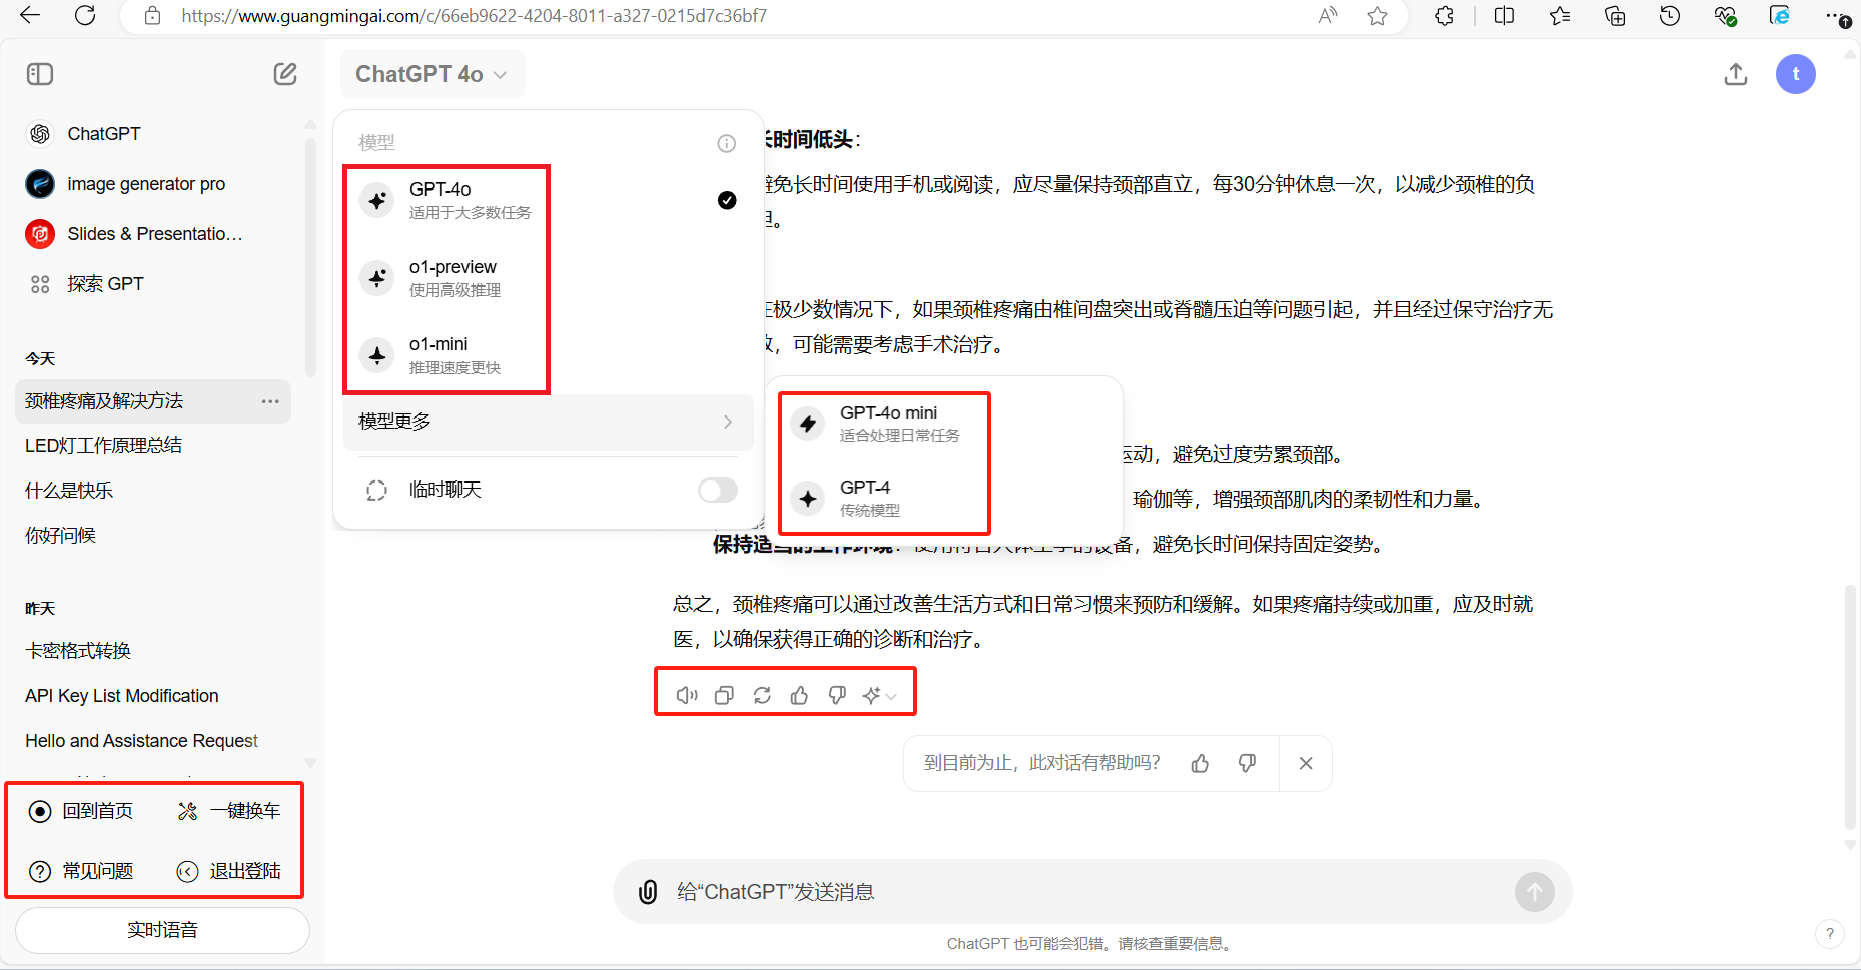Open options for 颈椎疼痛及解决方法 chat

click(270, 401)
